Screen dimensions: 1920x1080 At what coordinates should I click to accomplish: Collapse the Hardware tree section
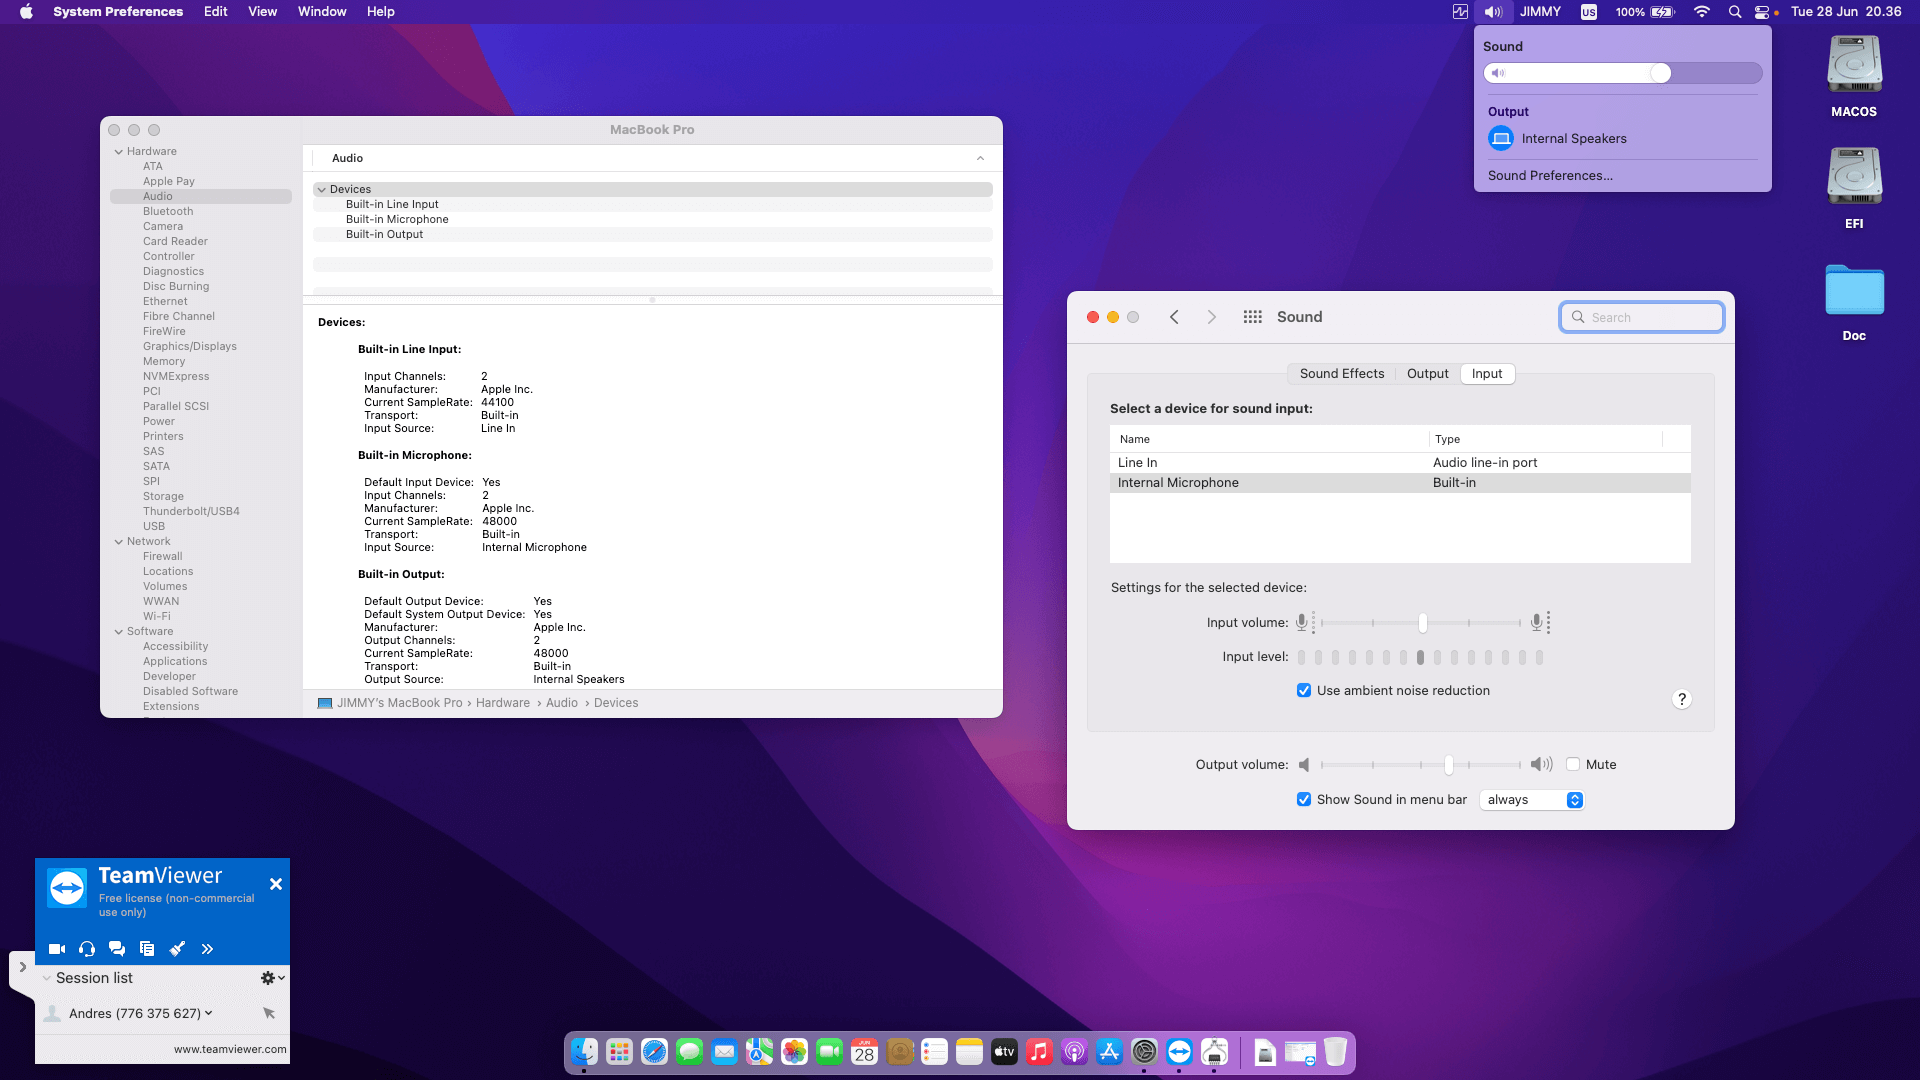coord(119,152)
